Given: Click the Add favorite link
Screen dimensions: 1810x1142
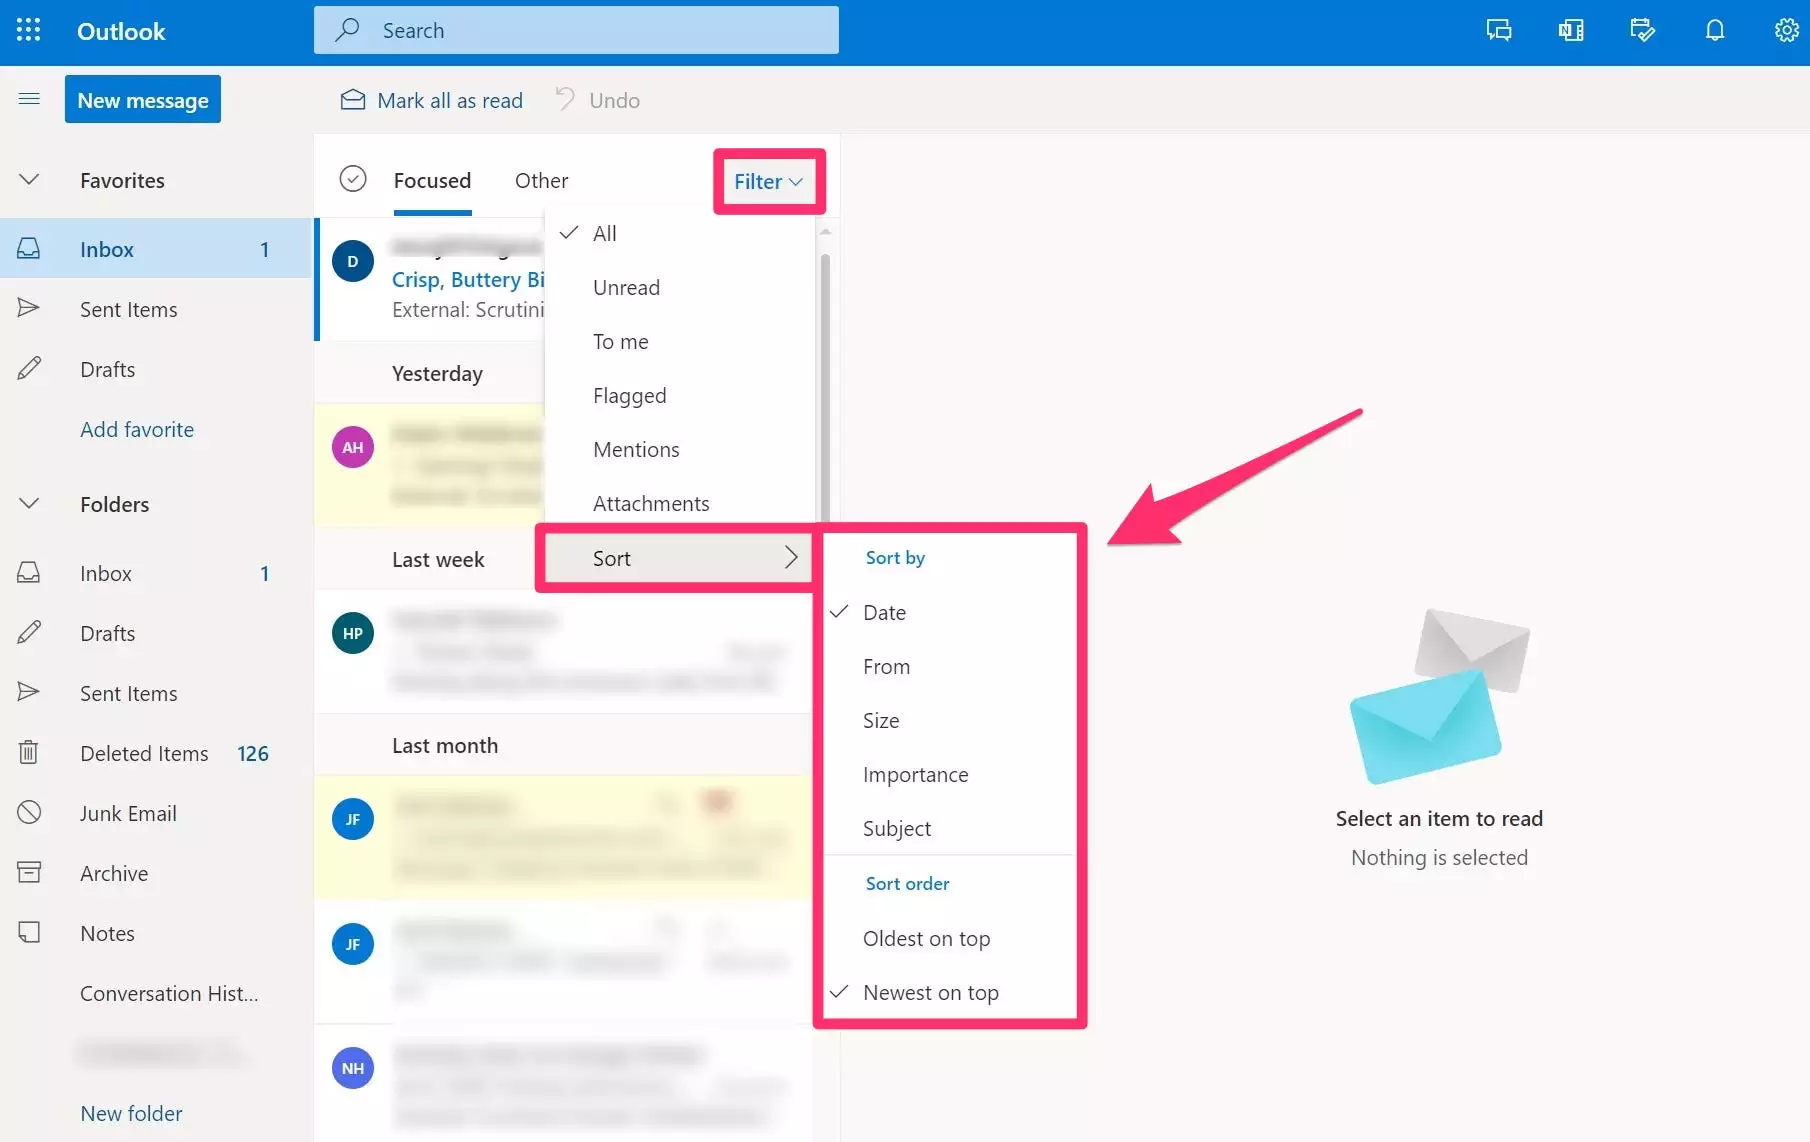Looking at the screenshot, I should click(137, 429).
